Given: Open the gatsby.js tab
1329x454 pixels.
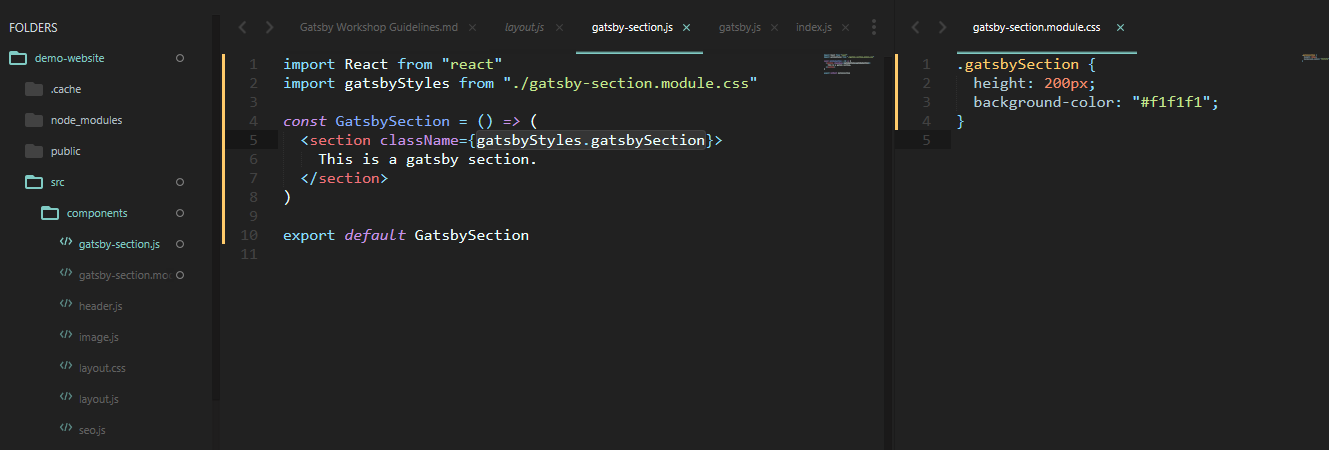Looking at the screenshot, I should click(x=740, y=27).
